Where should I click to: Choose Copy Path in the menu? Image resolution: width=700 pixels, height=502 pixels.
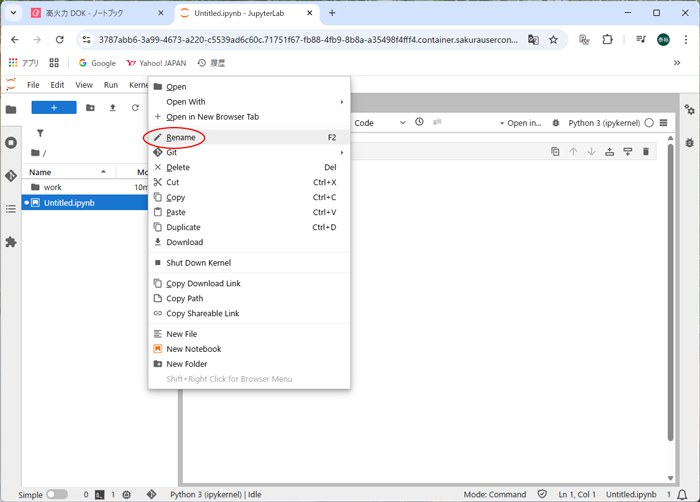click(x=249, y=298)
